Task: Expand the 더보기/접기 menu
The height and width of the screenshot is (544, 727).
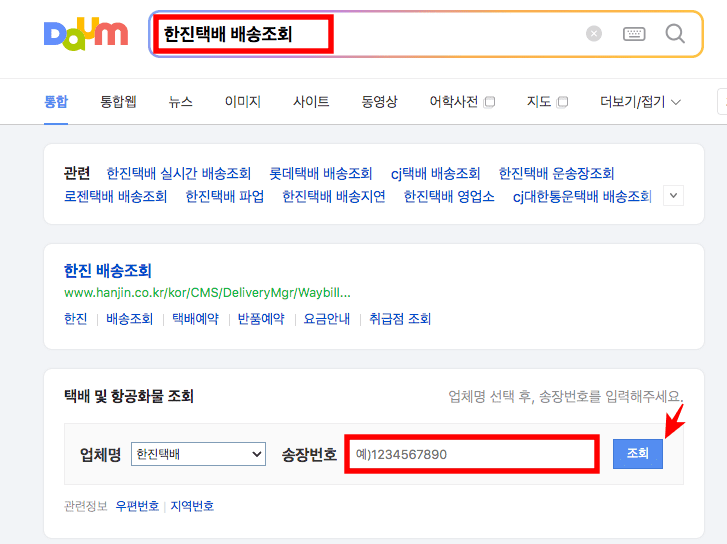Action: [640, 102]
